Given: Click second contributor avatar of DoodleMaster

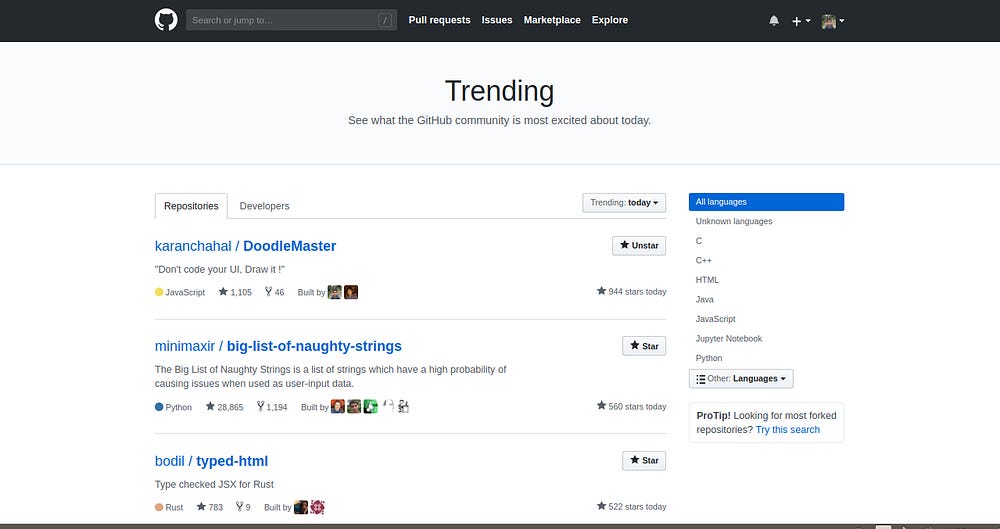Looking at the screenshot, I should tap(351, 292).
